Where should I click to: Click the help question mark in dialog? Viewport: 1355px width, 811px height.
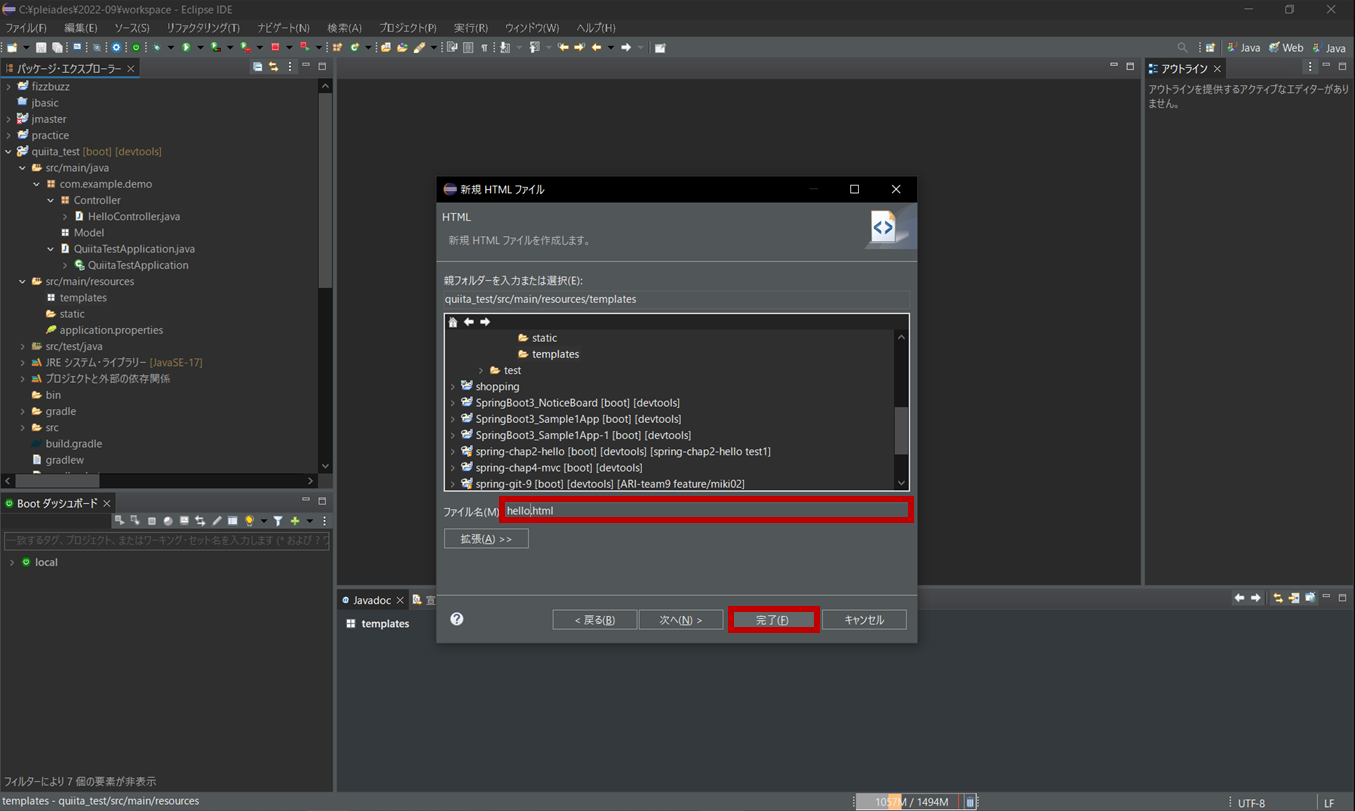click(457, 619)
